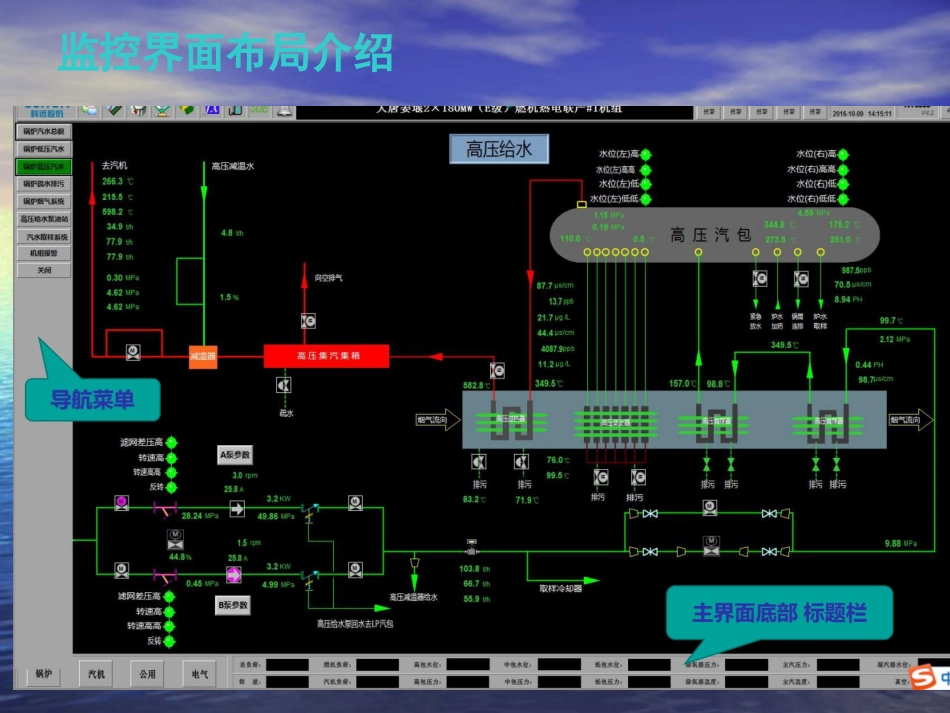Image resolution: width=950 pixels, height=713 pixels.
Task: Click the 水位(右)低低 green indicator light
Action: pyautogui.click(x=843, y=199)
